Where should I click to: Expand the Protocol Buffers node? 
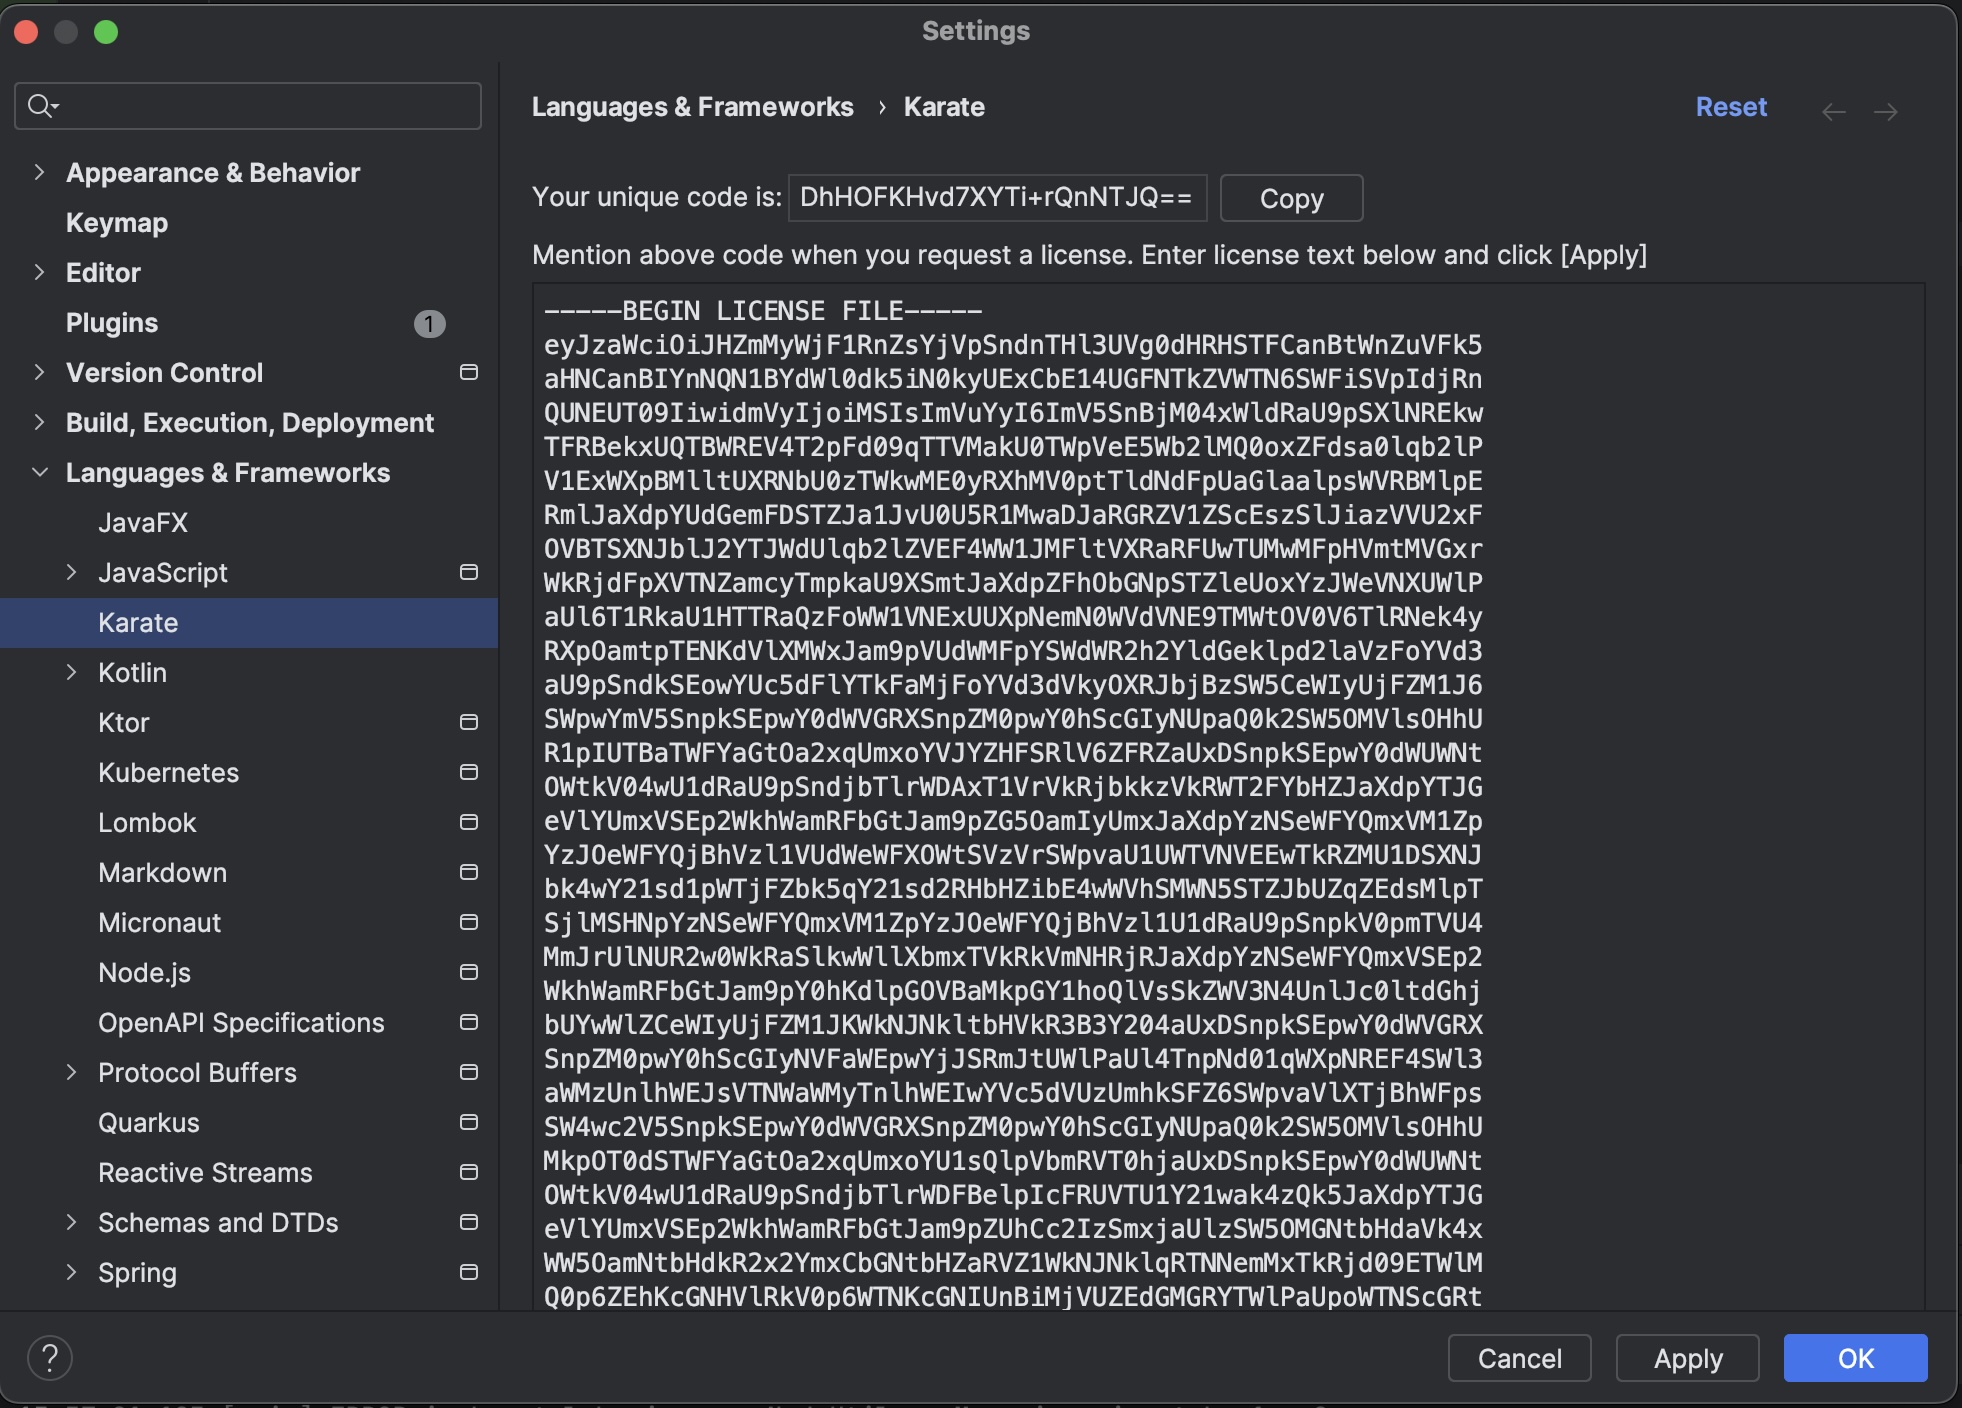point(71,1072)
